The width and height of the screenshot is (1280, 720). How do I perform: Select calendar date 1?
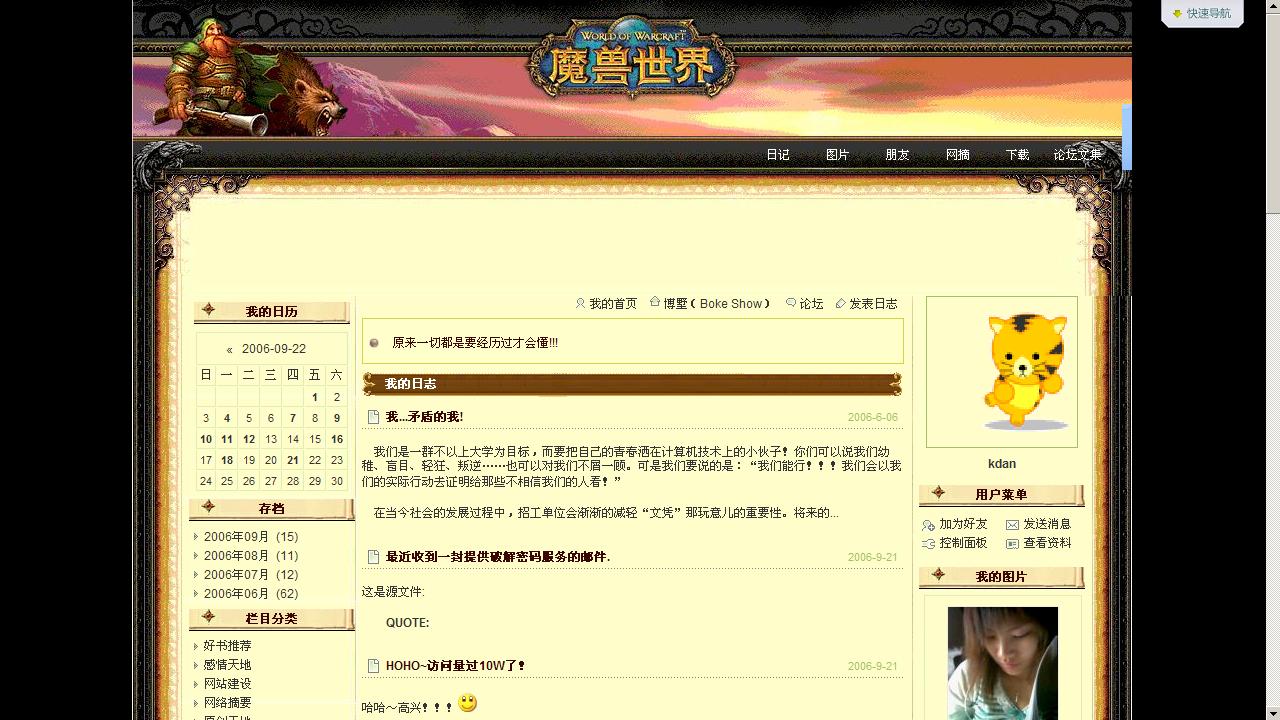(315, 397)
